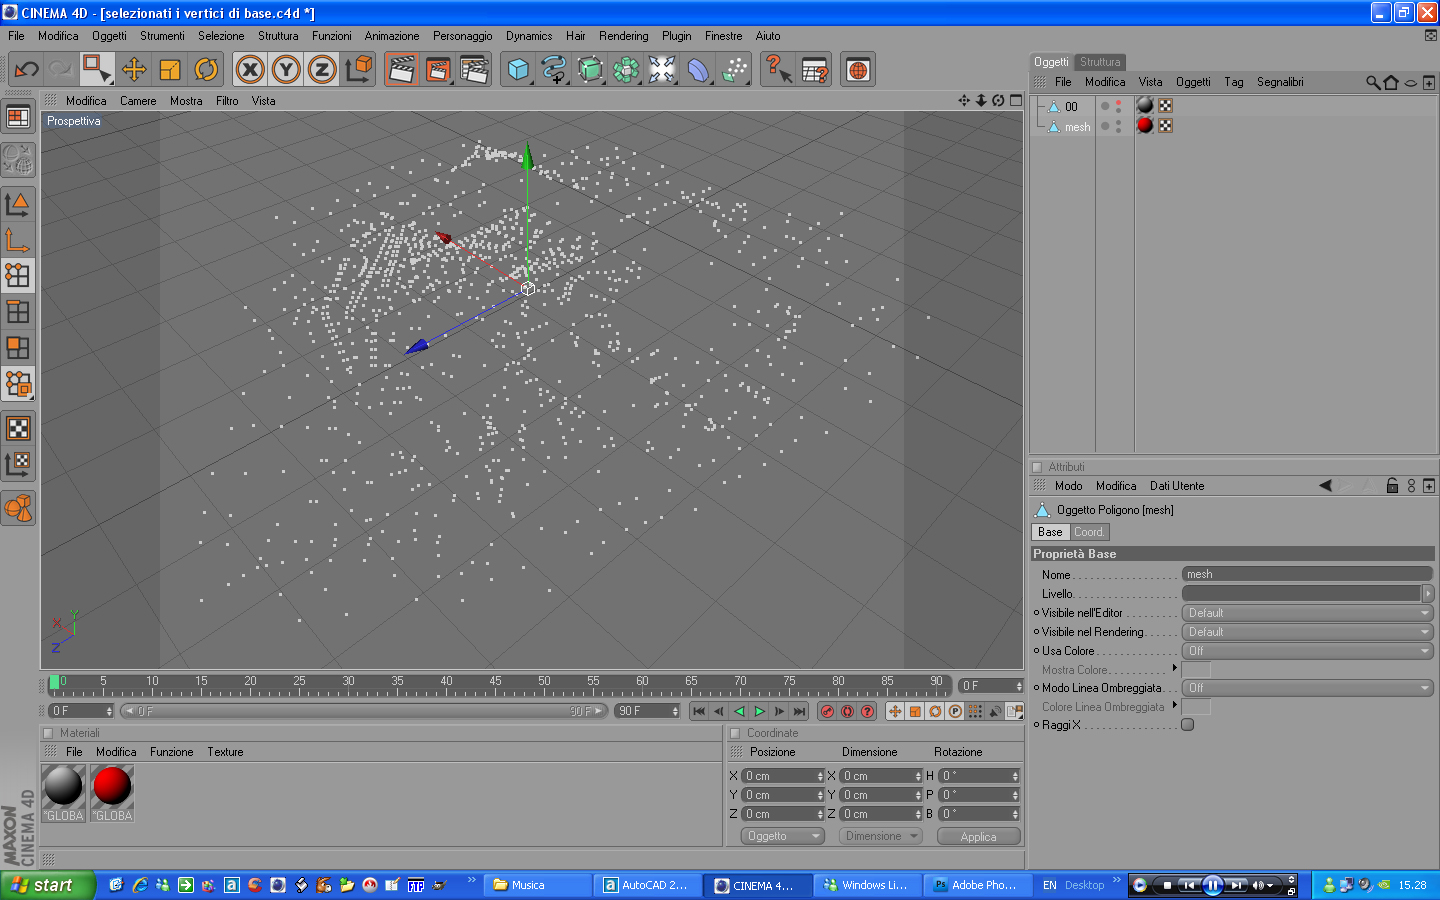Click the autokeying red circle icon
This screenshot has width=1440, height=900.
[847, 711]
